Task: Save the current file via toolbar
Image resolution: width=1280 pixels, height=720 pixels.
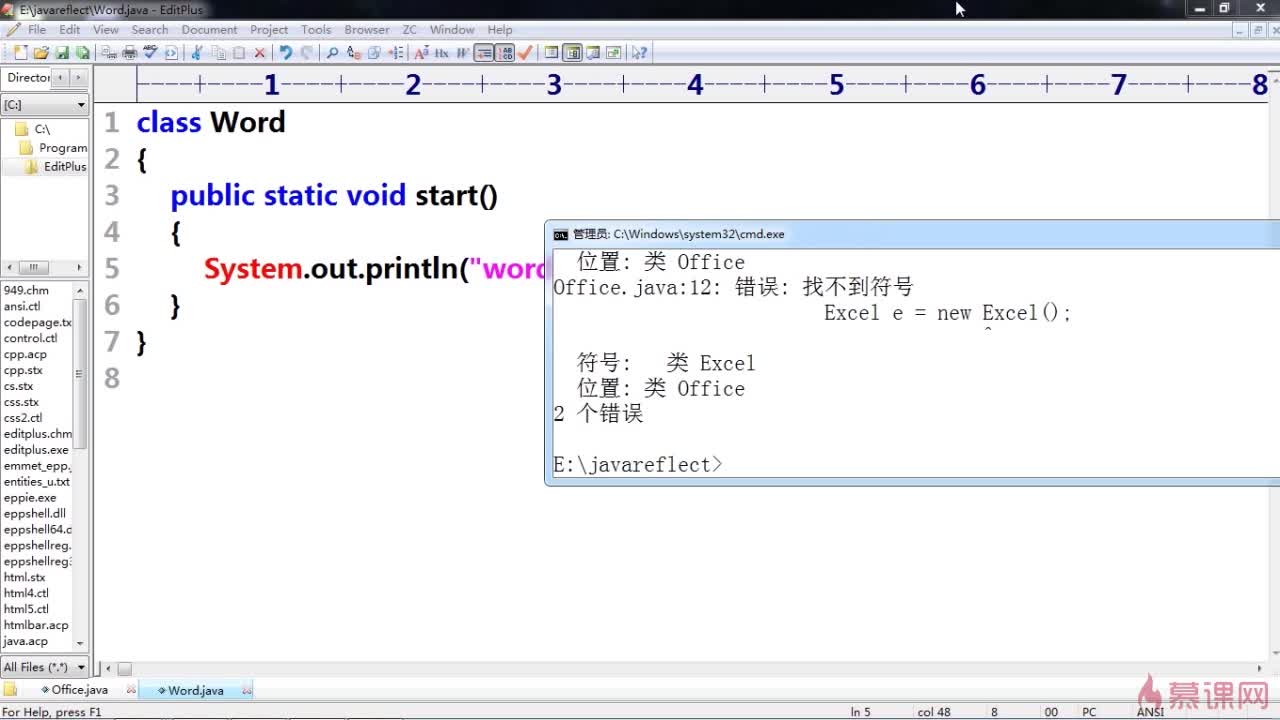Action: click(62, 52)
